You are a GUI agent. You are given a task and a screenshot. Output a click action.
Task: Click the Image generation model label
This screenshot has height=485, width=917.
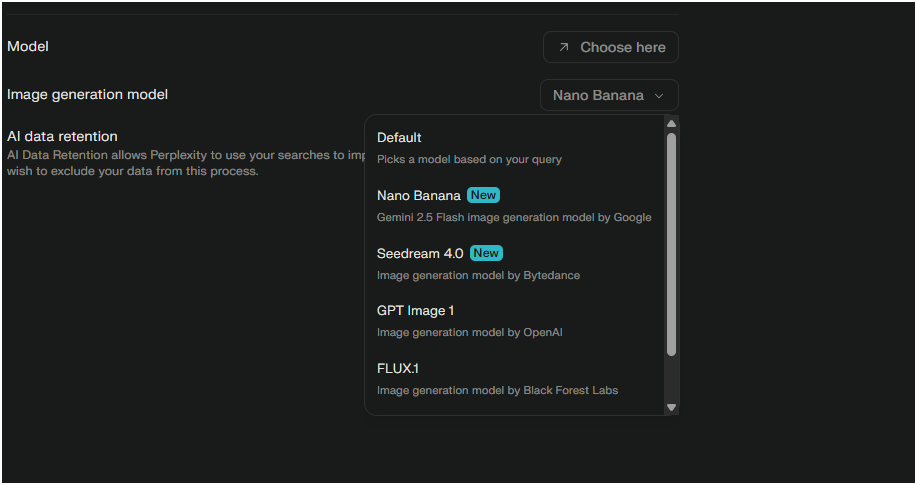pyautogui.click(x=88, y=95)
